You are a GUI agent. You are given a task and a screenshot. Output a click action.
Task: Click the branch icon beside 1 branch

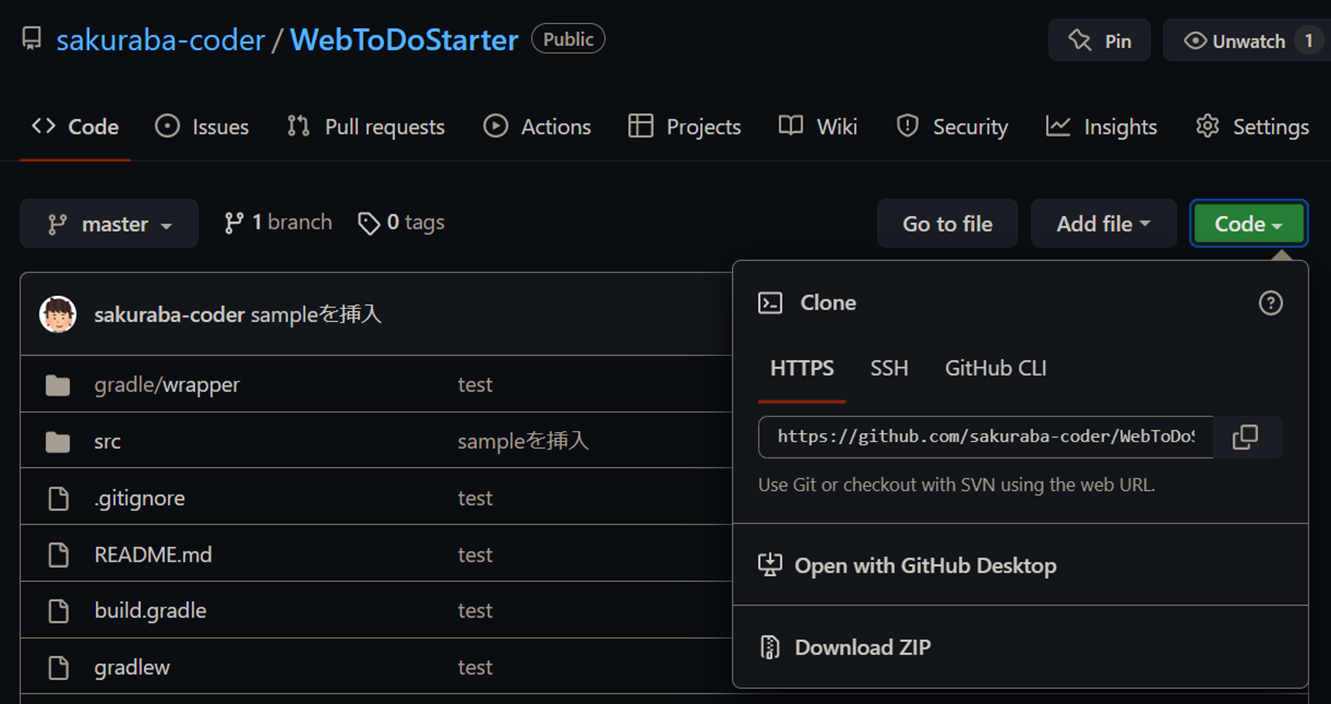[x=234, y=223]
